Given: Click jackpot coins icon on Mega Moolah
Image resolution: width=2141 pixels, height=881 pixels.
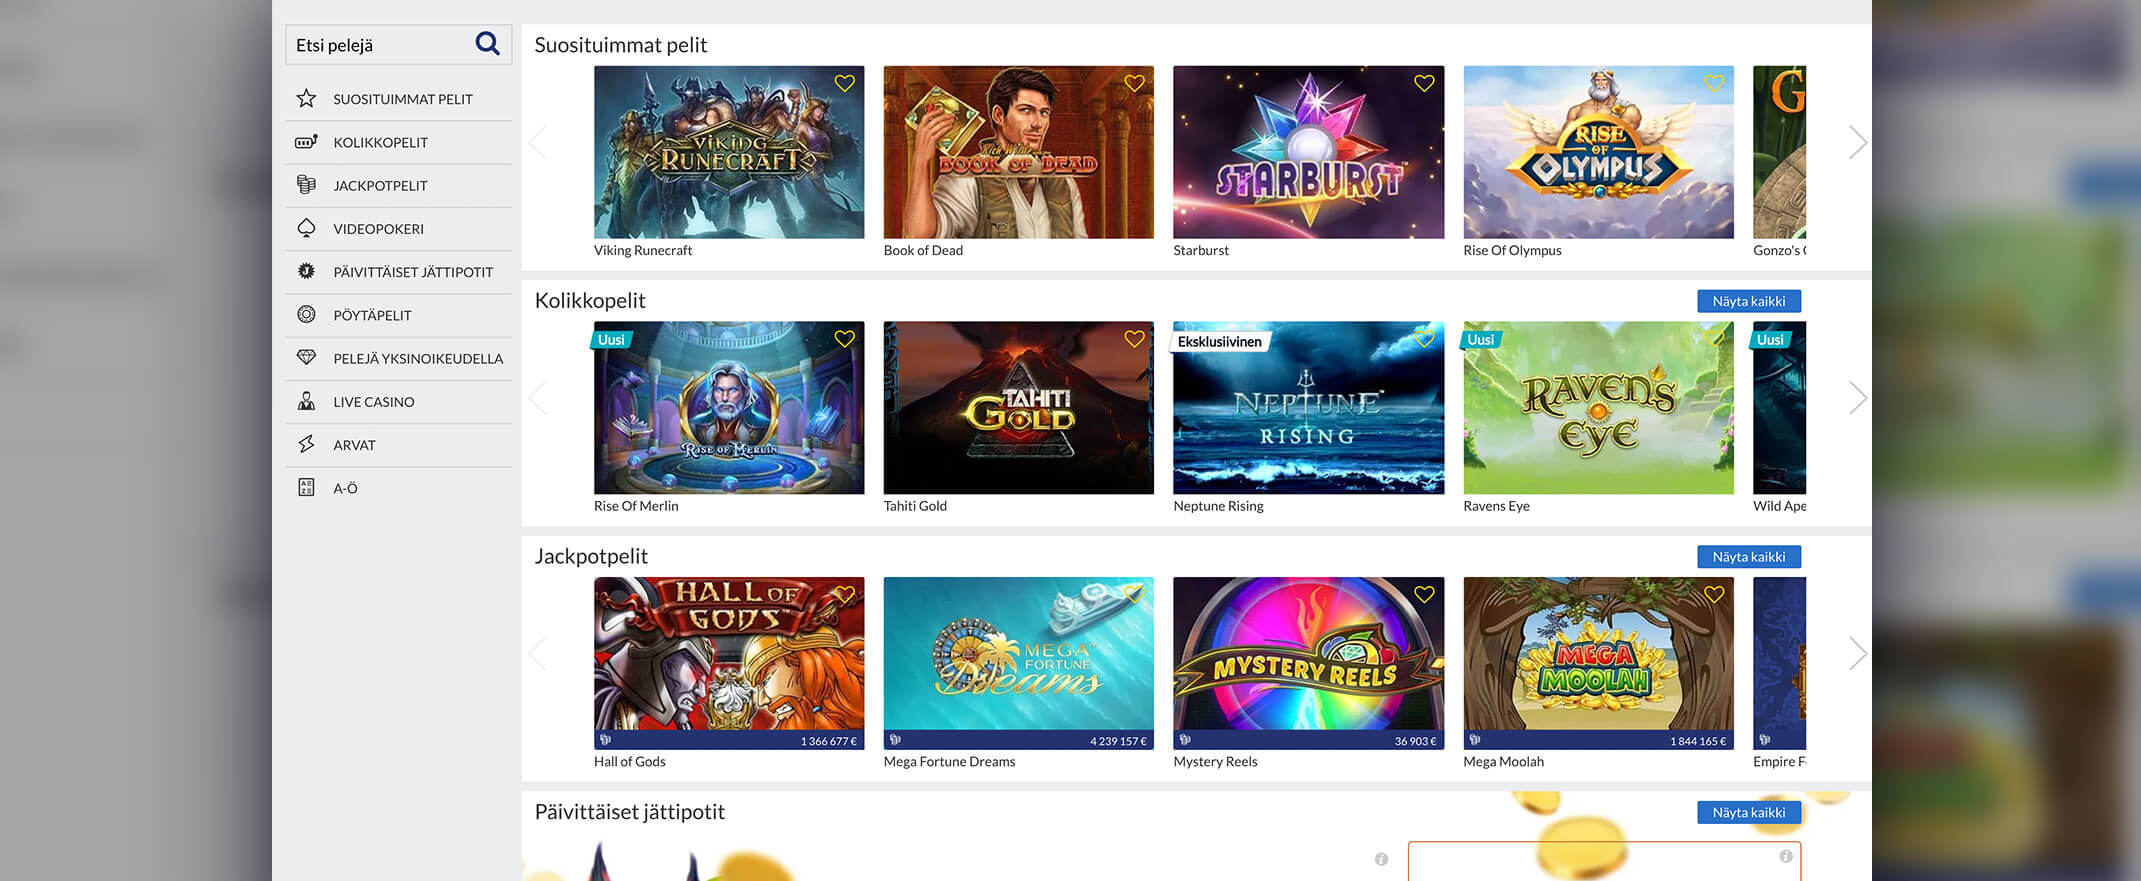Looking at the screenshot, I should 1475,740.
